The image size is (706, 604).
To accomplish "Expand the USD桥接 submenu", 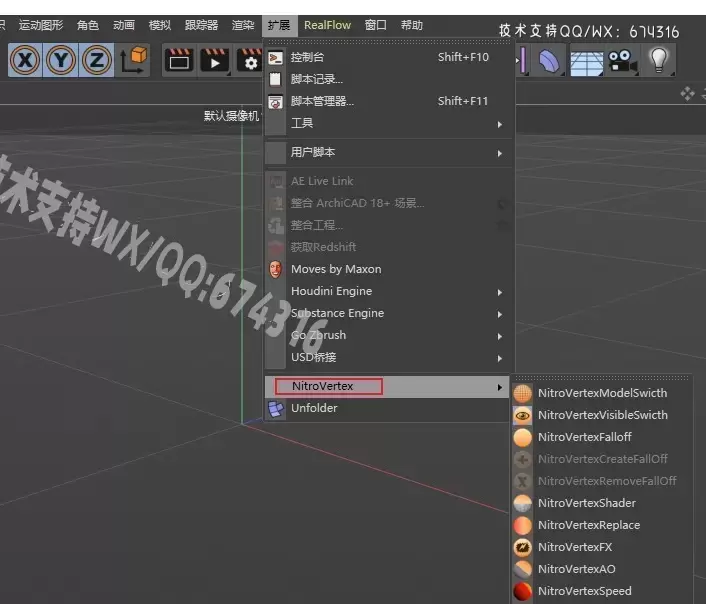I will (389, 358).
